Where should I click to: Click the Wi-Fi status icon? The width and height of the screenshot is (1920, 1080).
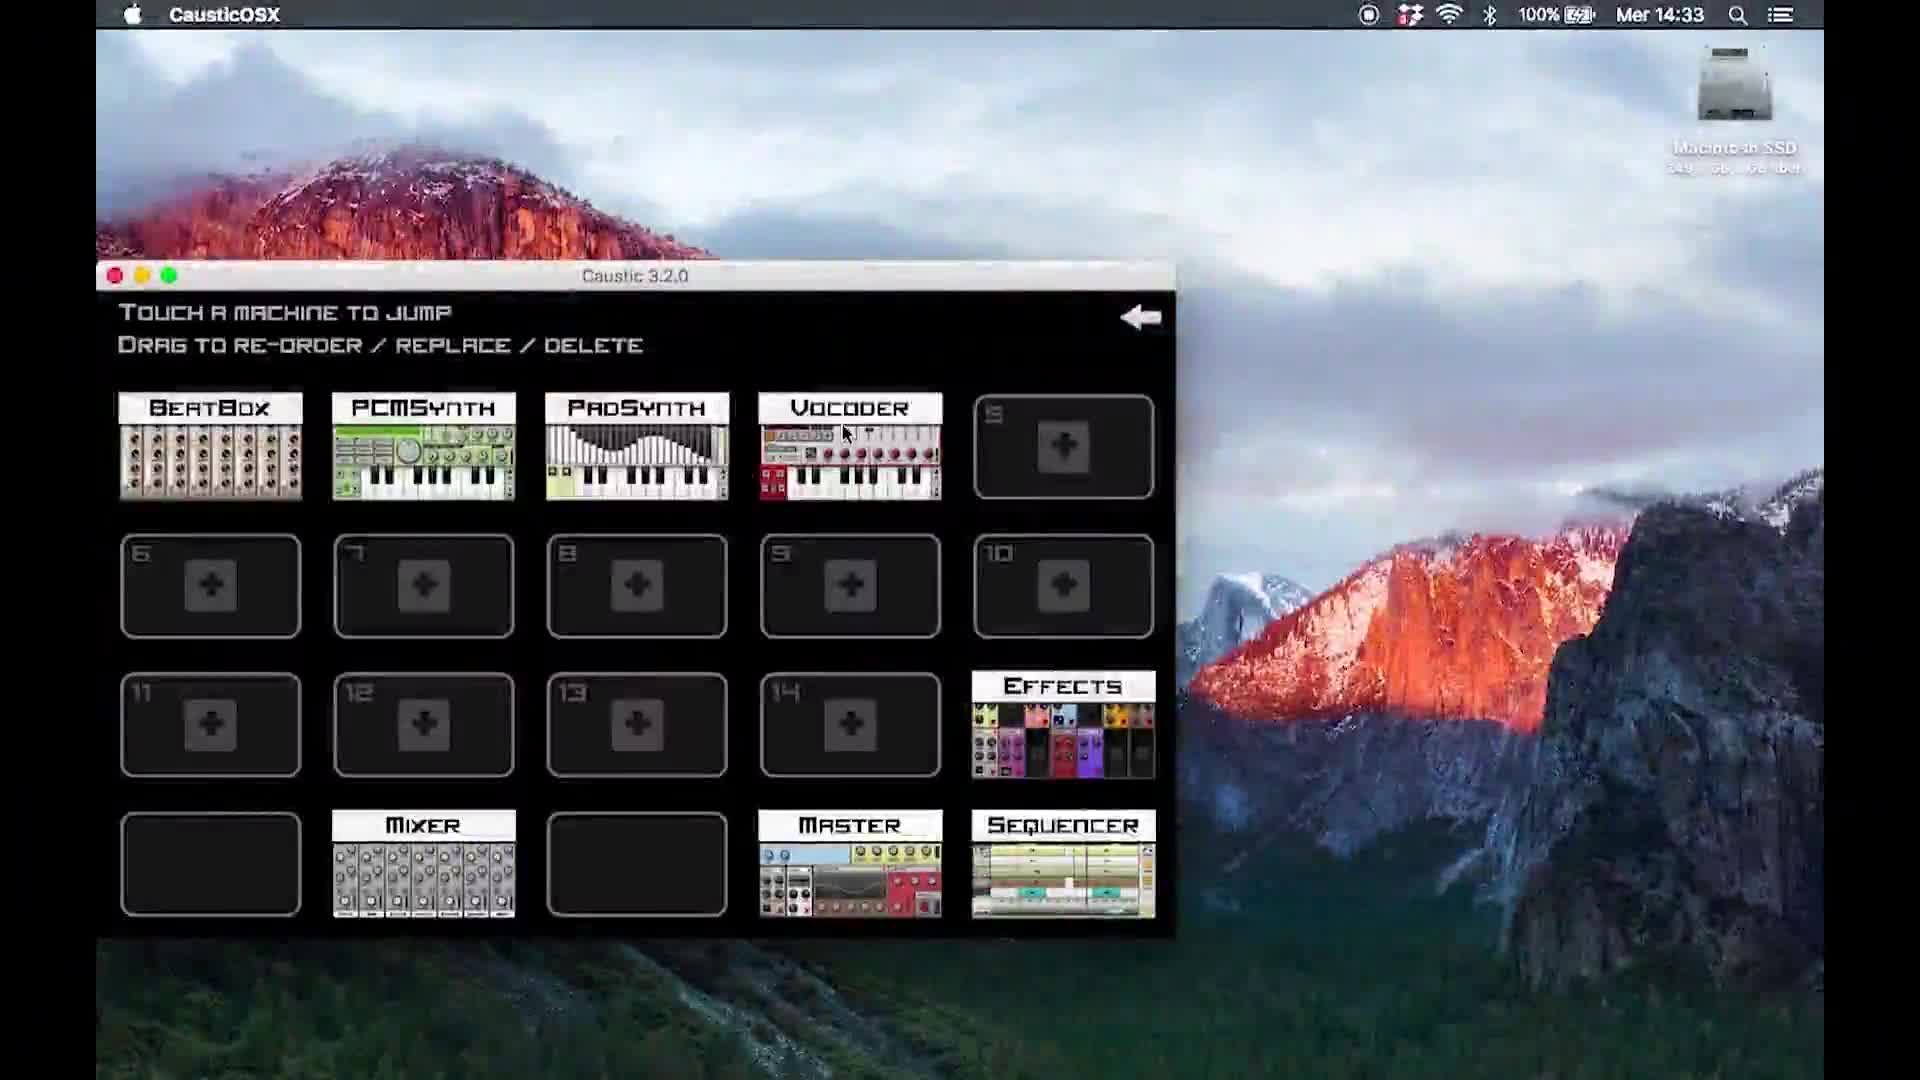(x=1449, y=14)
